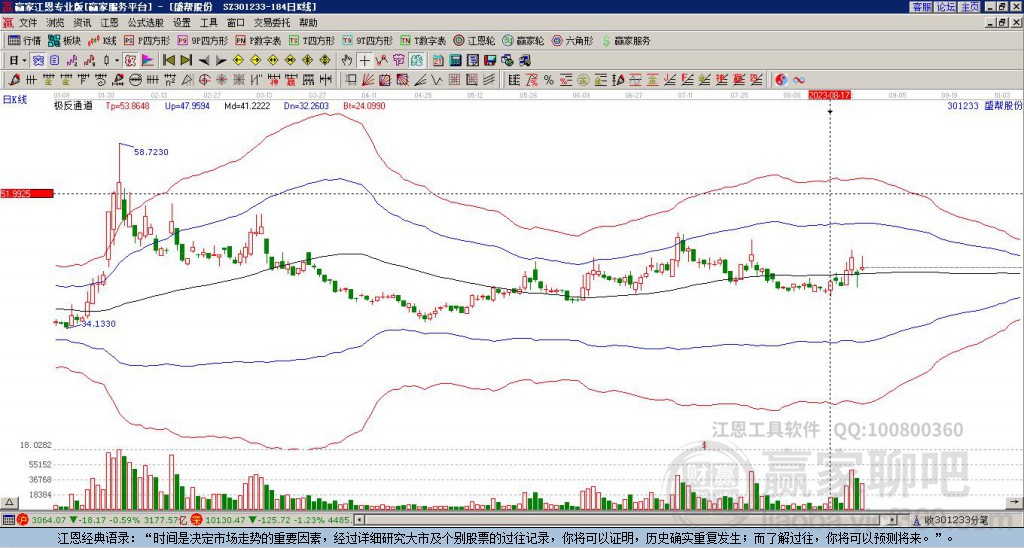Click the keyboard grid icon in status bar

8,520
